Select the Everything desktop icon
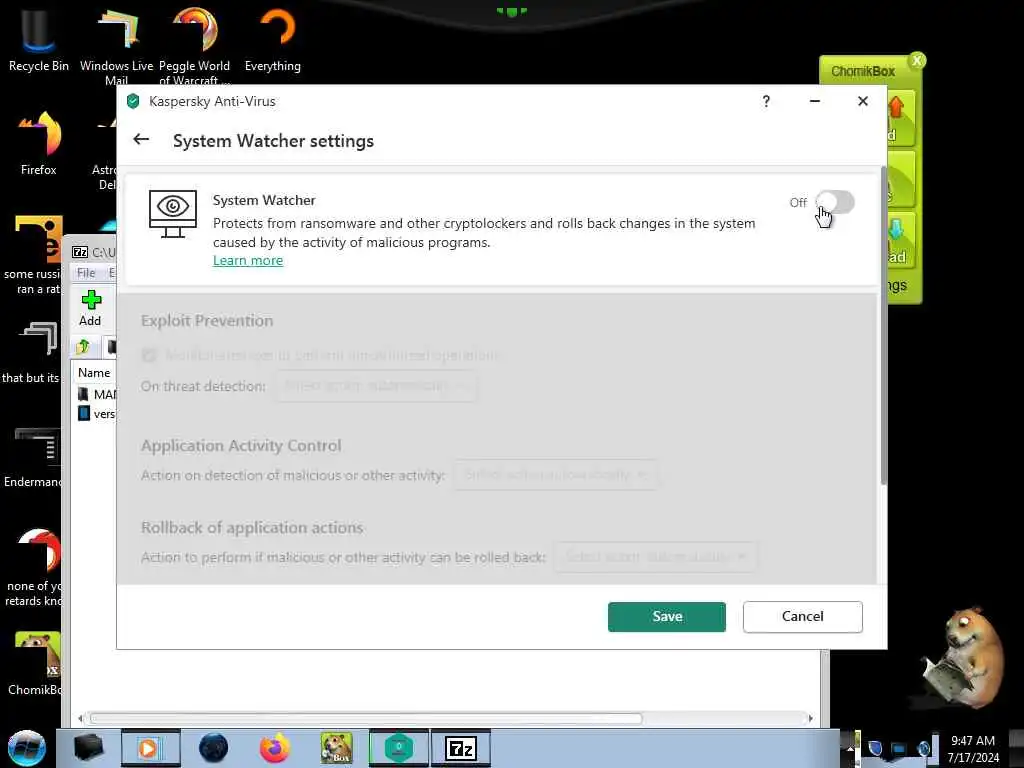This screenshot has height=768, width=1024. pyautogui.click(x=273, y=40)
